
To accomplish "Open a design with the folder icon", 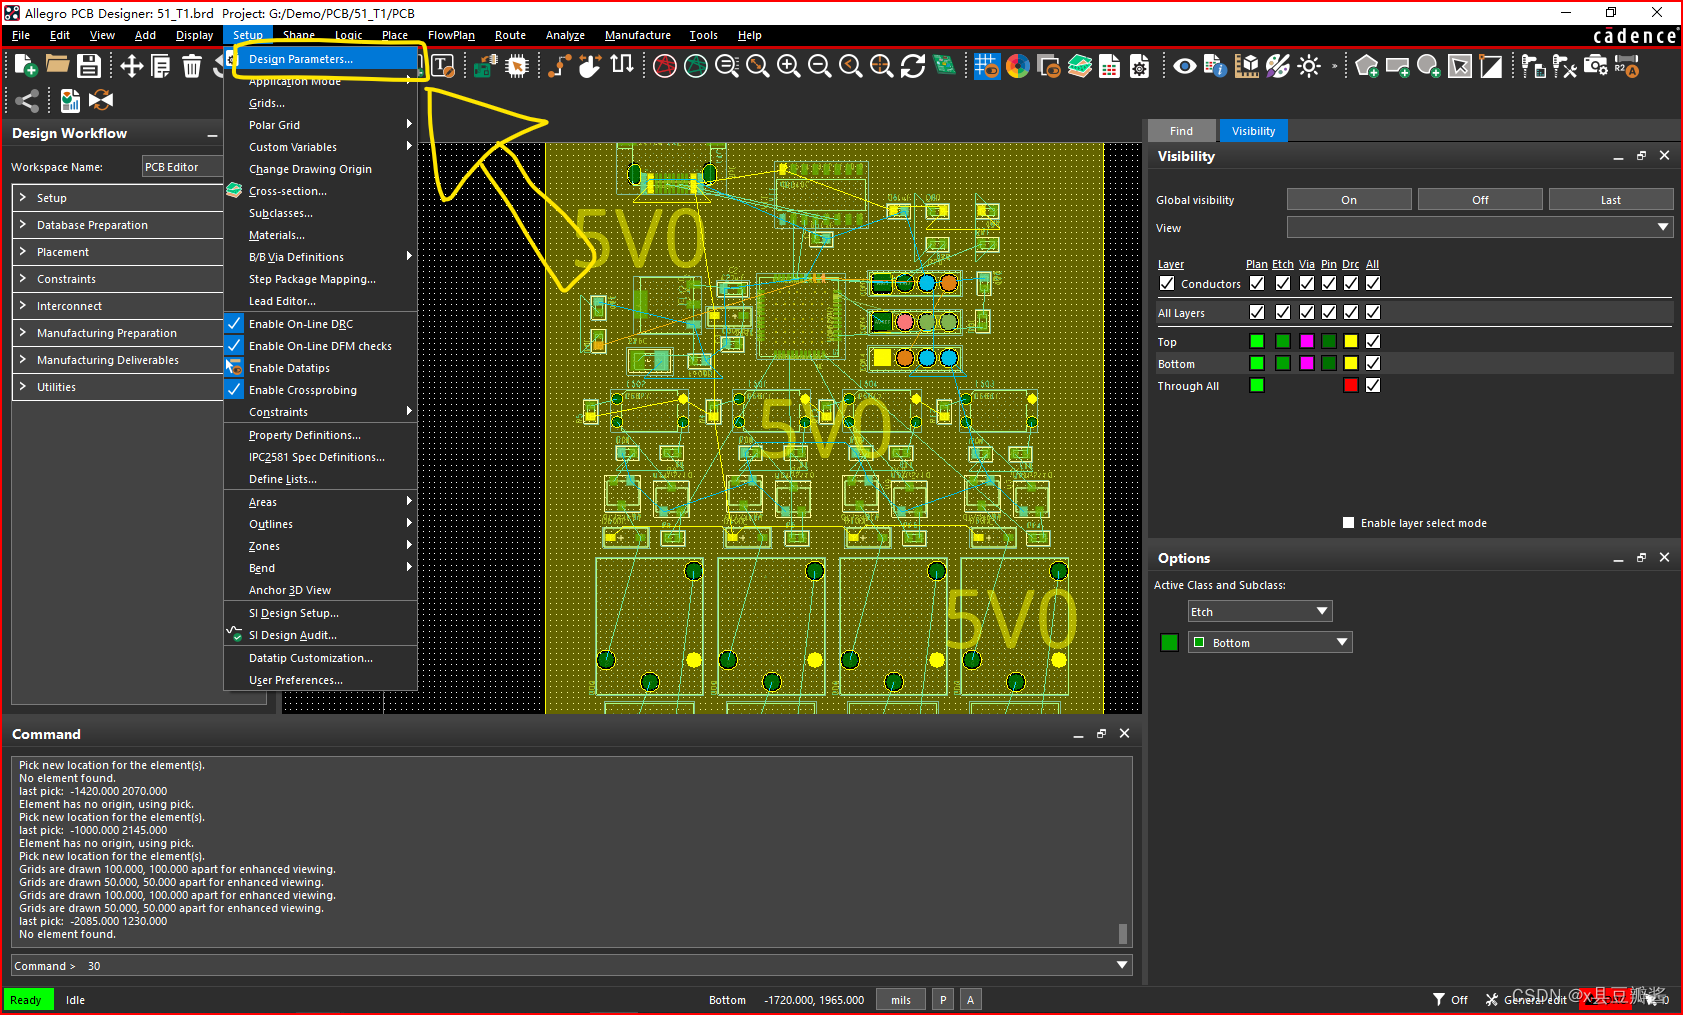I will coord(58,65).
